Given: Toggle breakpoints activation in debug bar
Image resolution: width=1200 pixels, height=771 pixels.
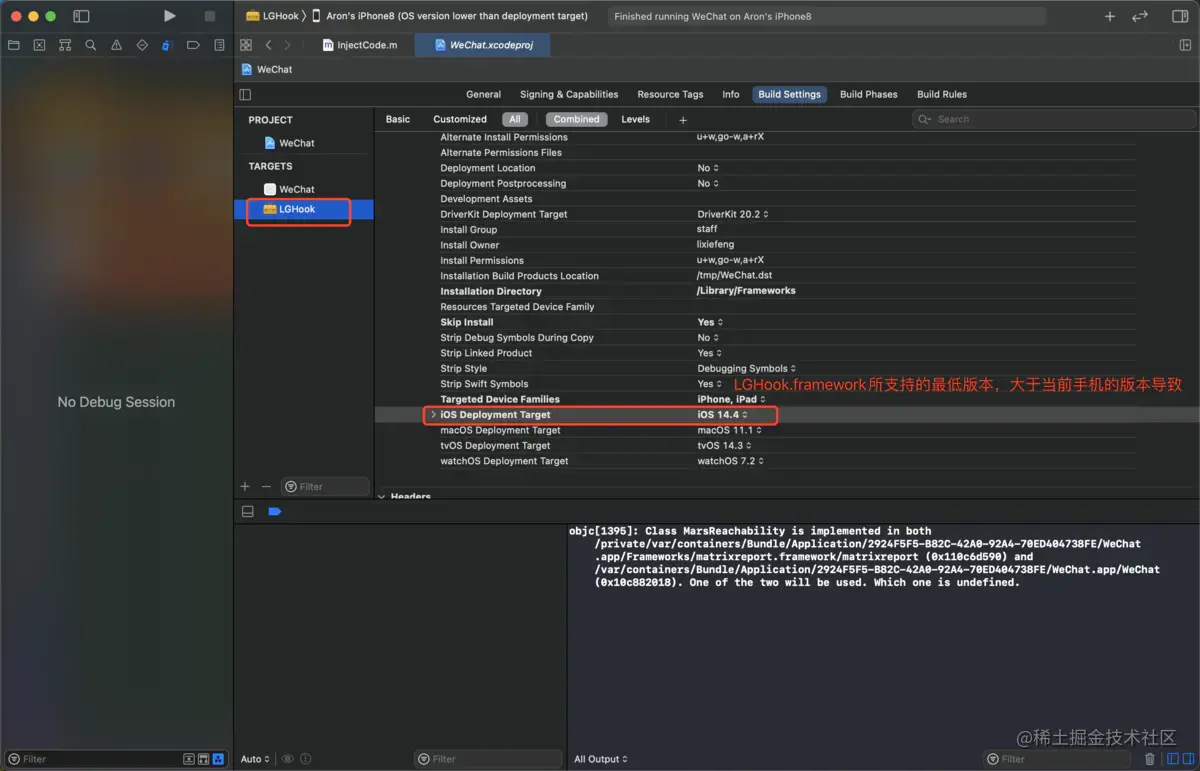Looking at the screenshot, I should pos(275,511).
